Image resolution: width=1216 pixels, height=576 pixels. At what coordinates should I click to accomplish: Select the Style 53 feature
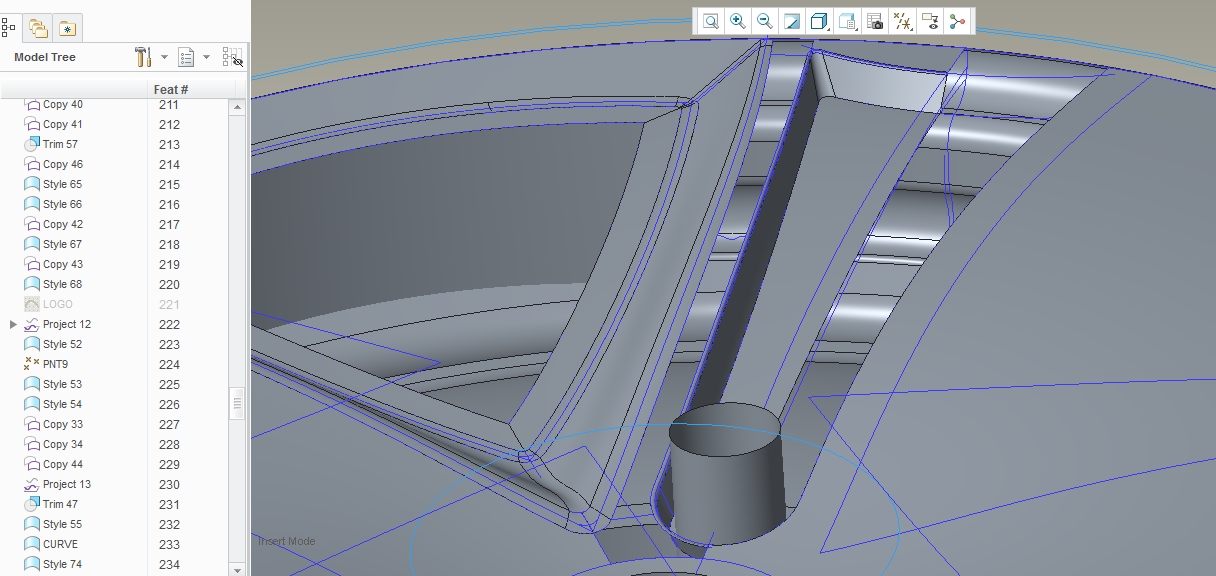(62, 384)
